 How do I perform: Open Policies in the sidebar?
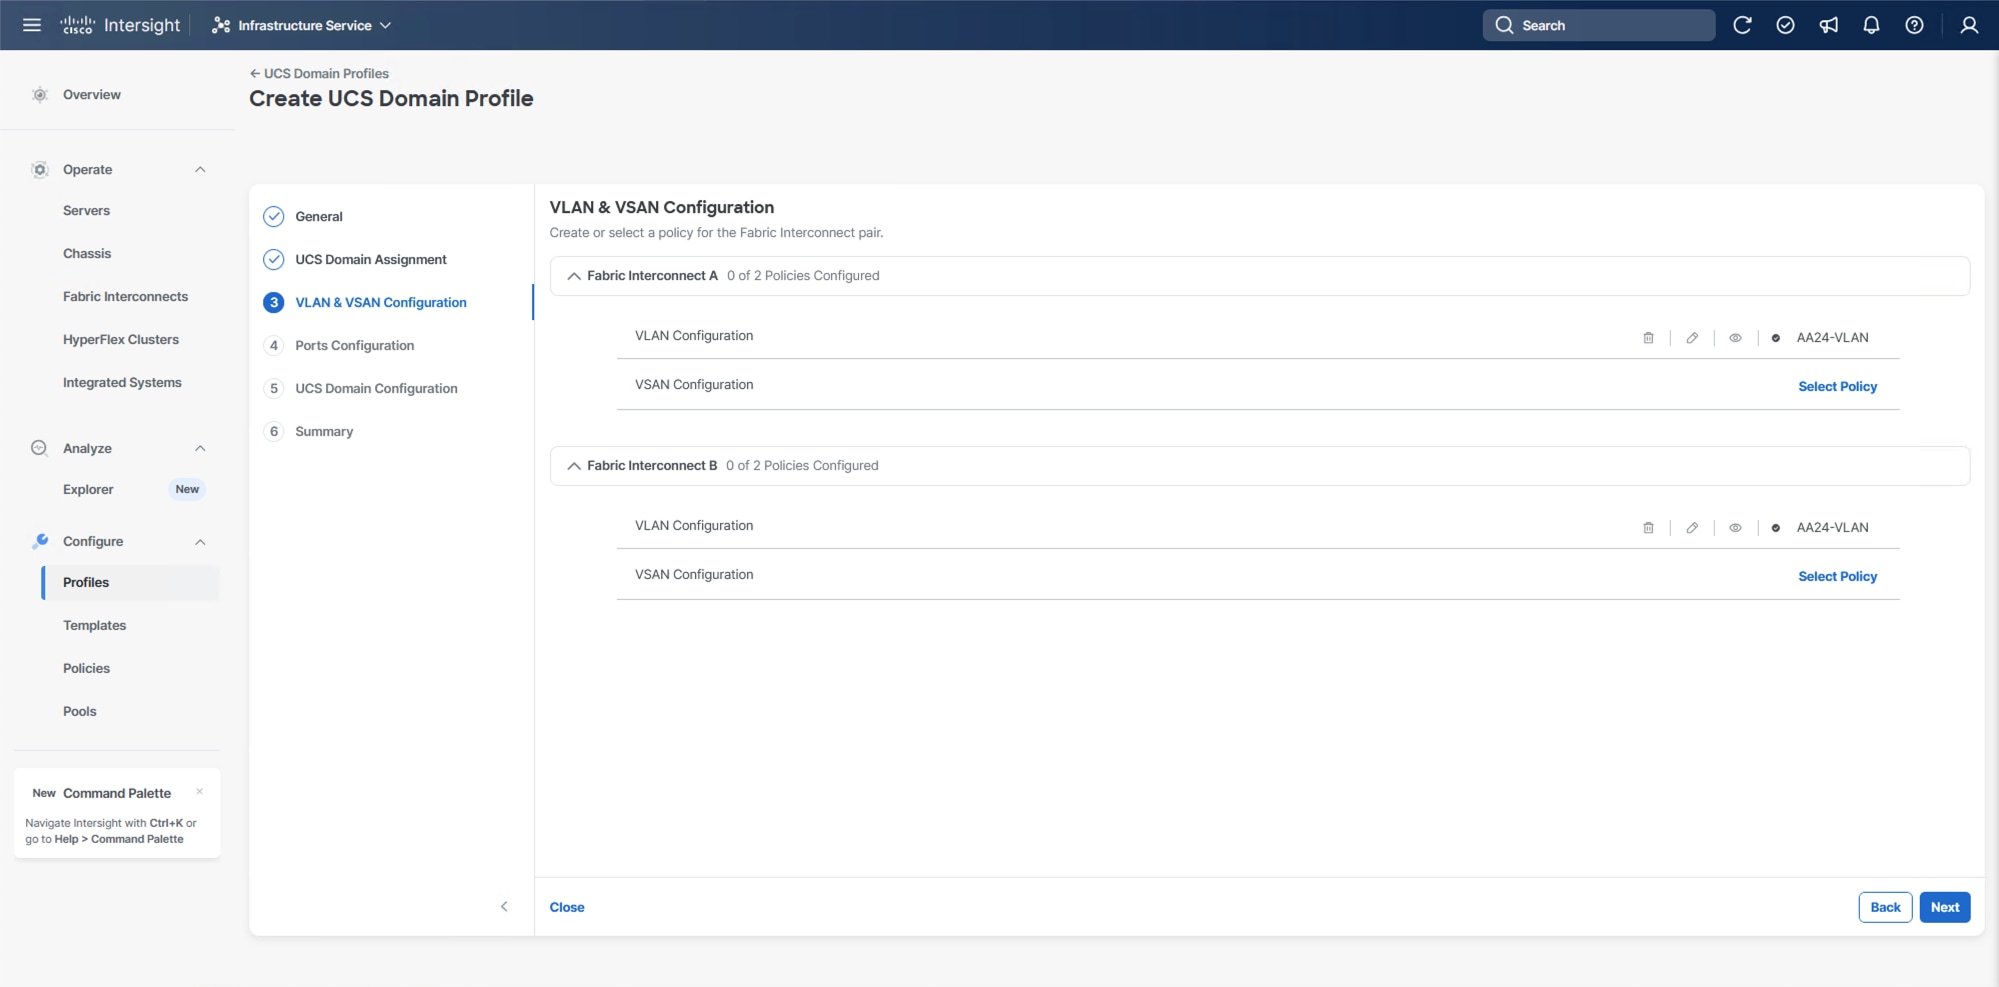(86, 668)
